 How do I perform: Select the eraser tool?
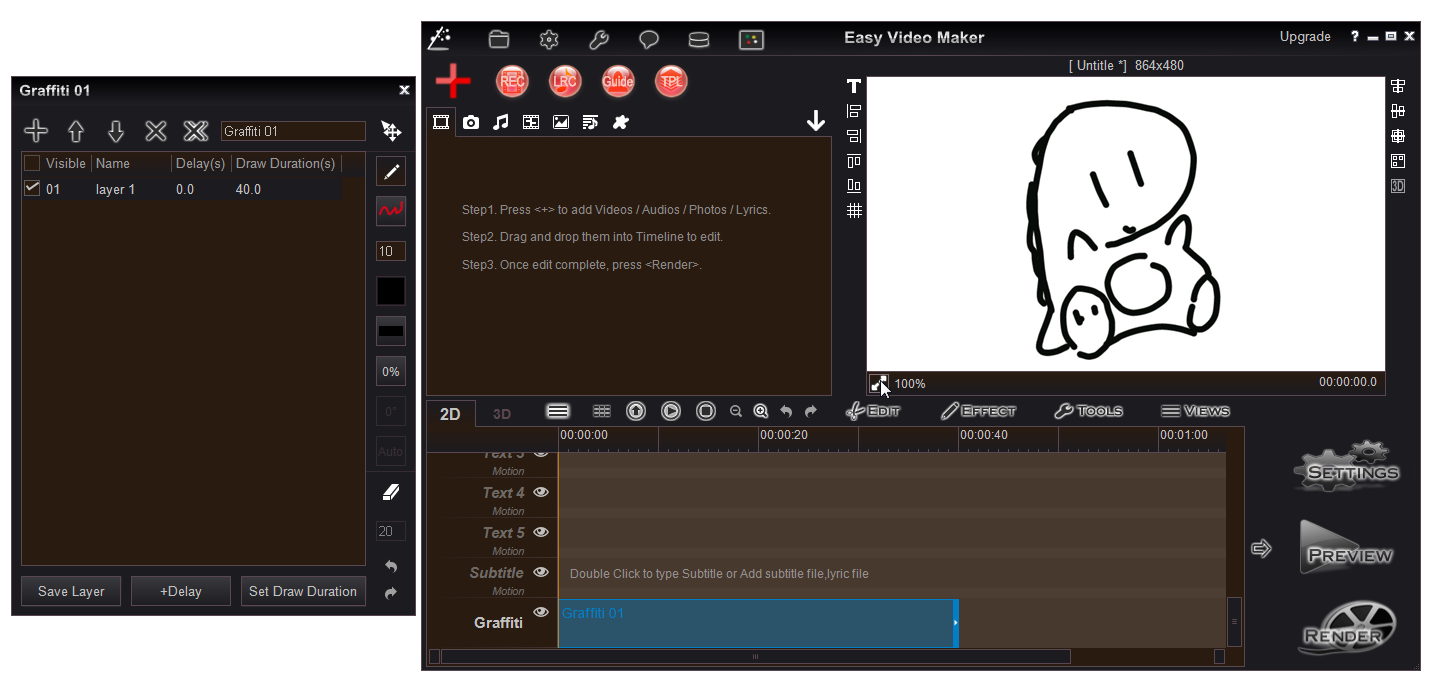pos(391,492)
